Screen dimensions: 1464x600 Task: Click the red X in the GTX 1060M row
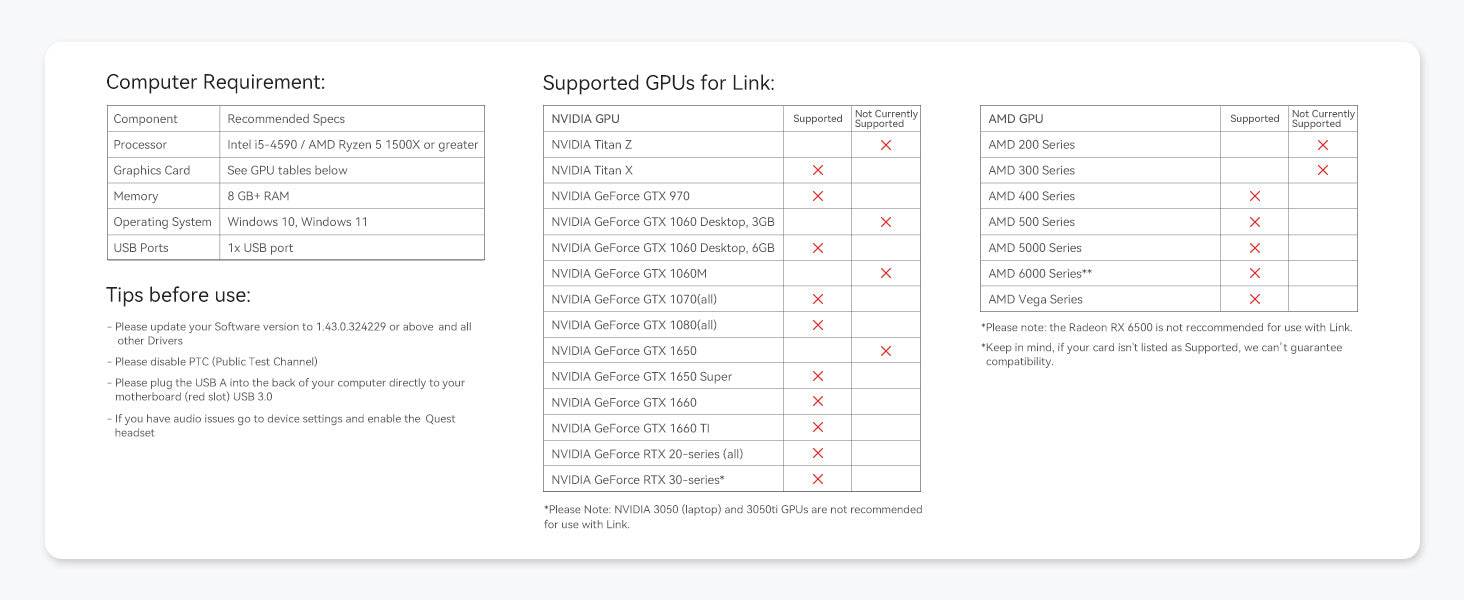tap(885, 273)
